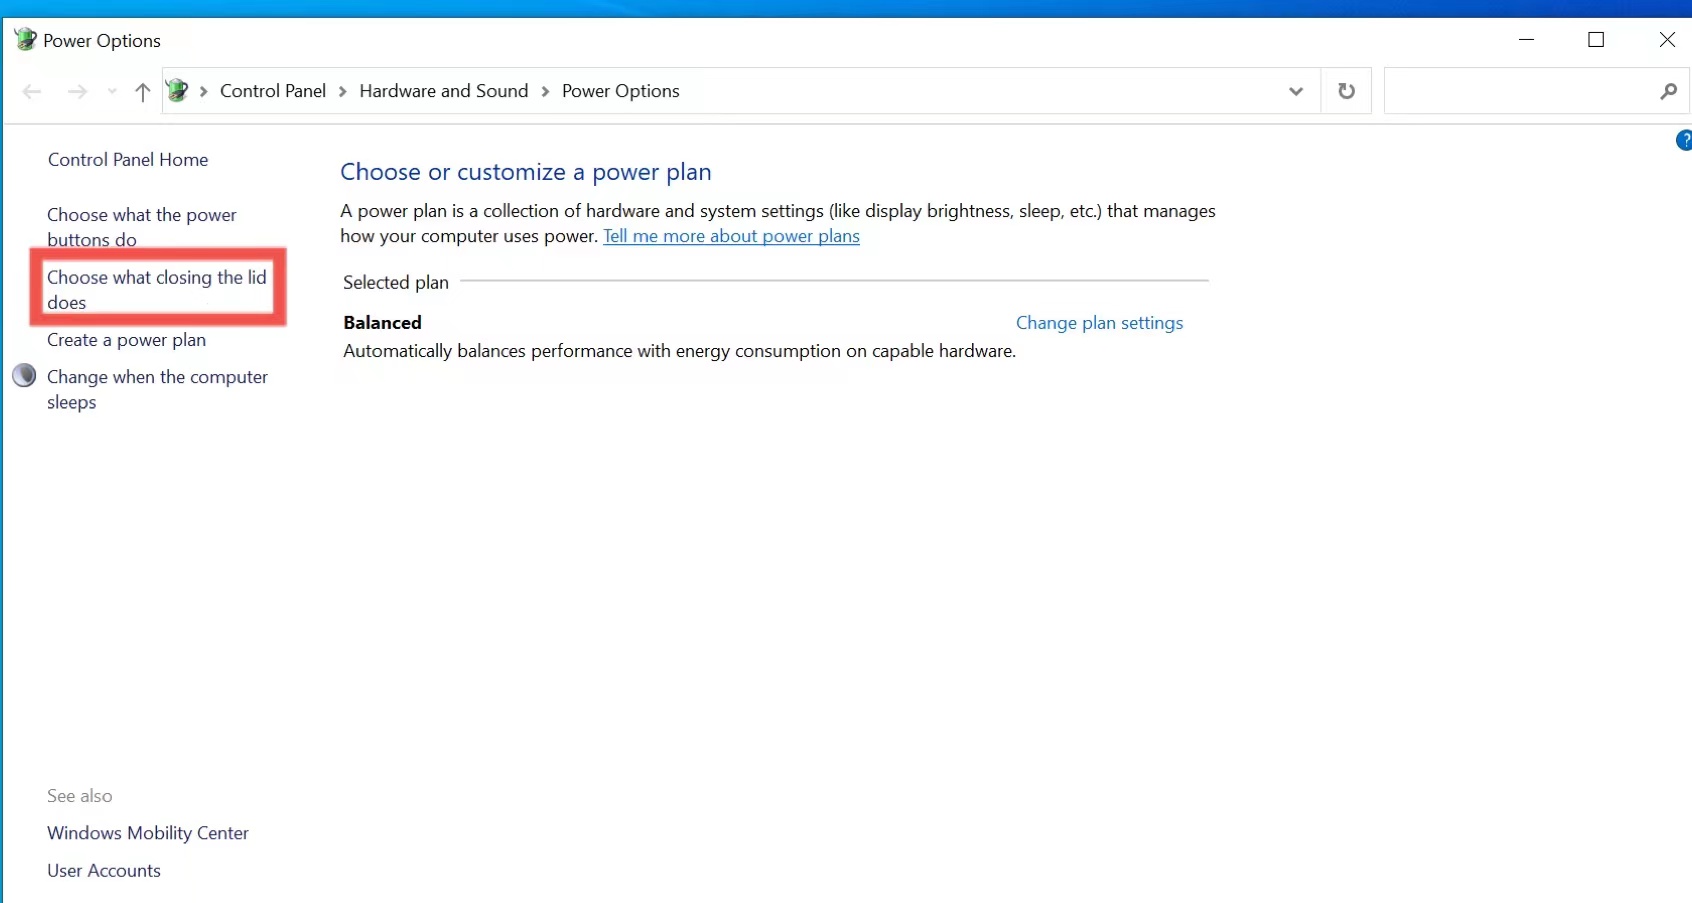The image size is (1692, 903).
Task: Expand the chevron after Hardware and Sound breadcrumb
Action: 545,91
